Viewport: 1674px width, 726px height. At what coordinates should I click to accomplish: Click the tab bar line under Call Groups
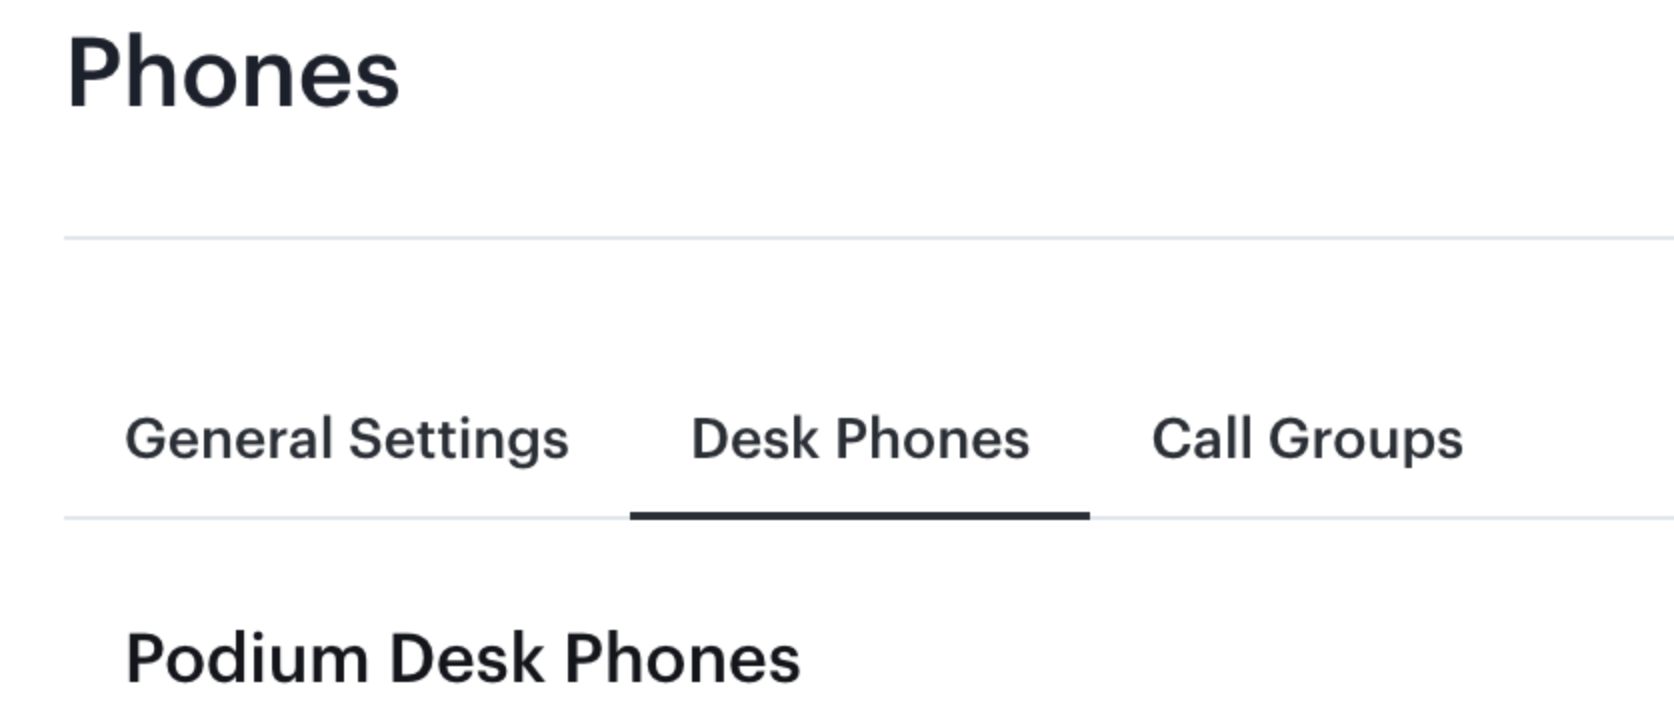pyautogui.click(x=1307, y=518)
